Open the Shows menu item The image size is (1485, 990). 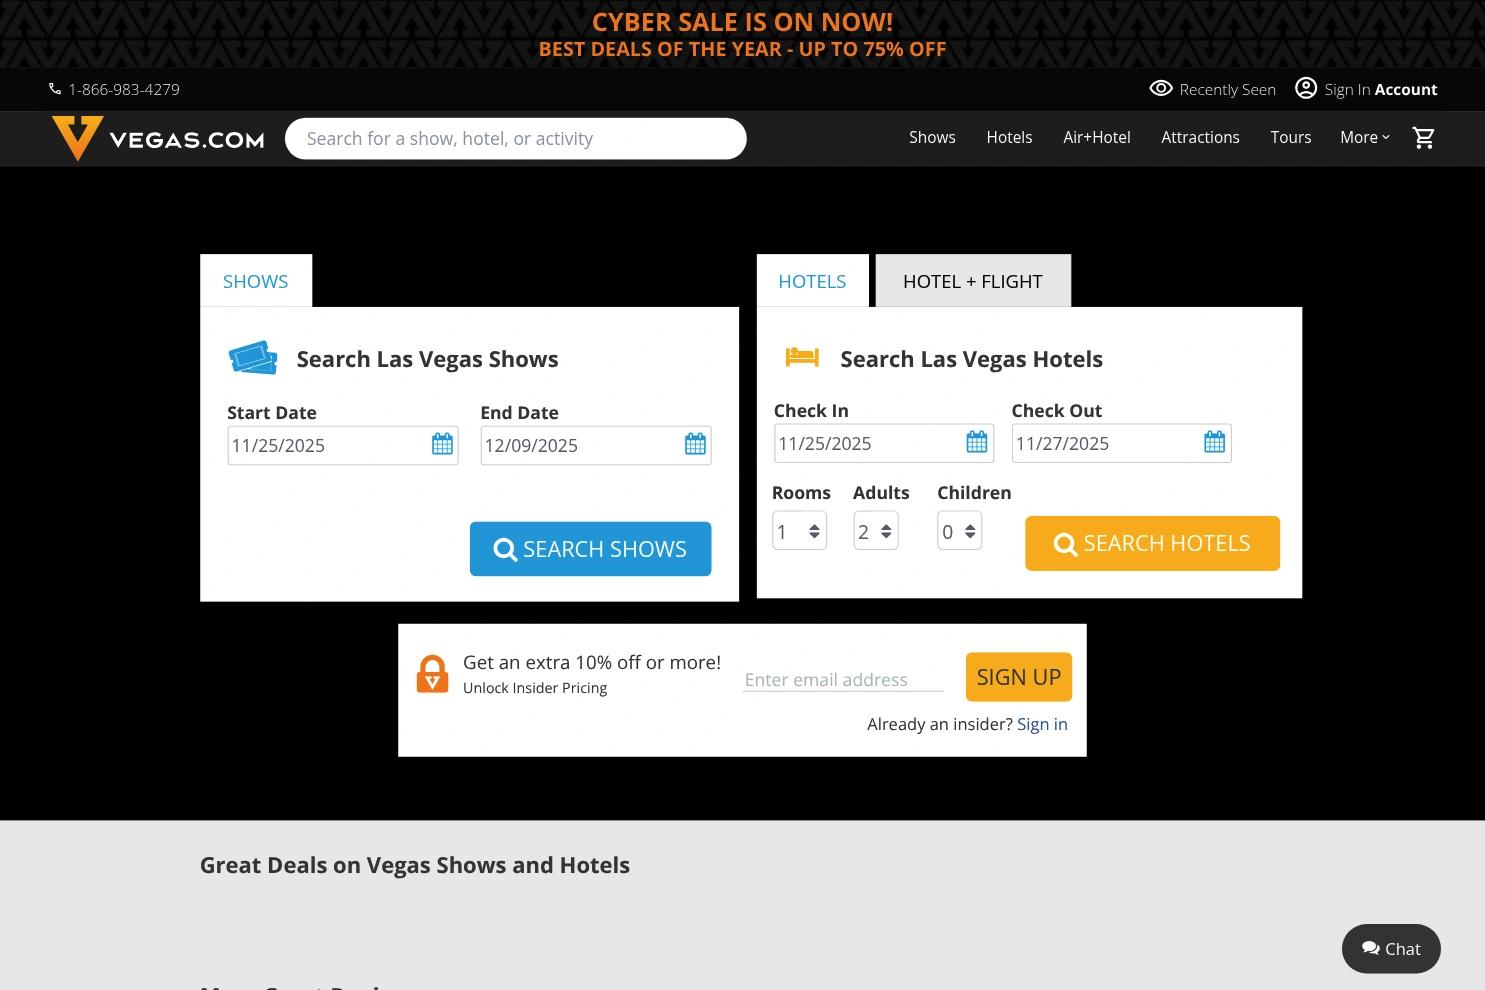pyautogui.click(x=932, y=138)
